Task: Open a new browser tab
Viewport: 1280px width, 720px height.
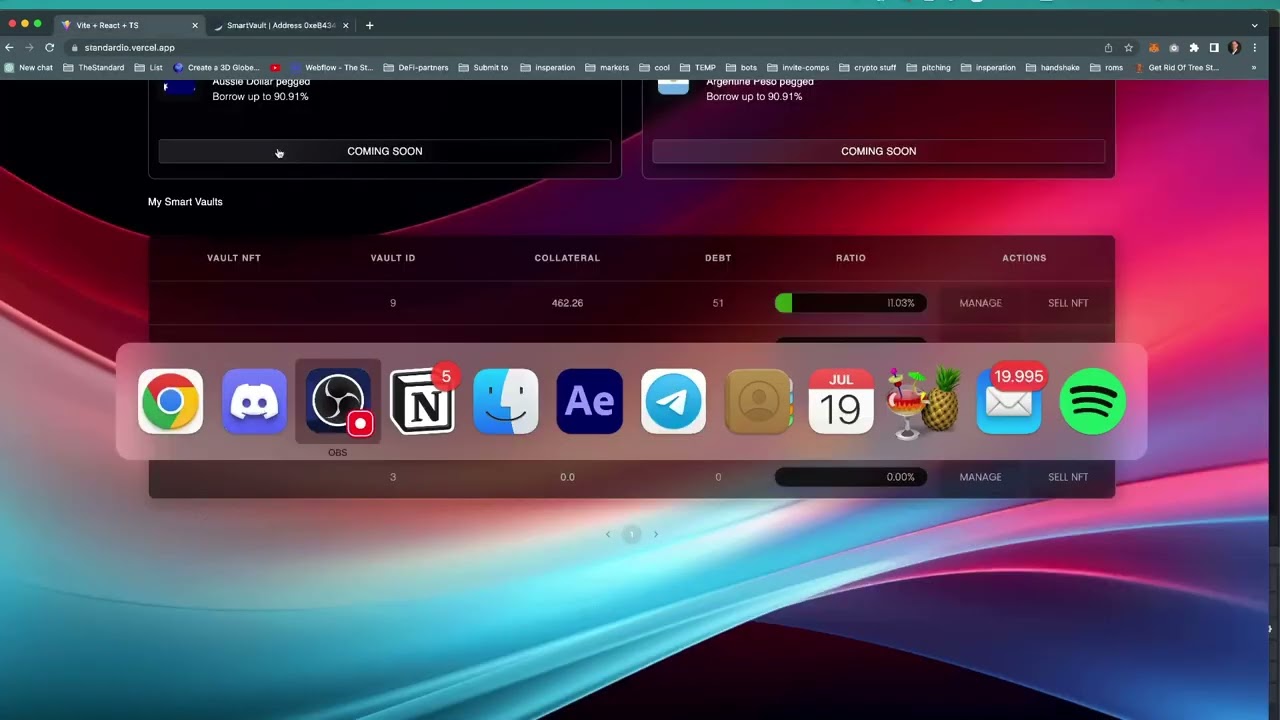Action: coord(369,25)
